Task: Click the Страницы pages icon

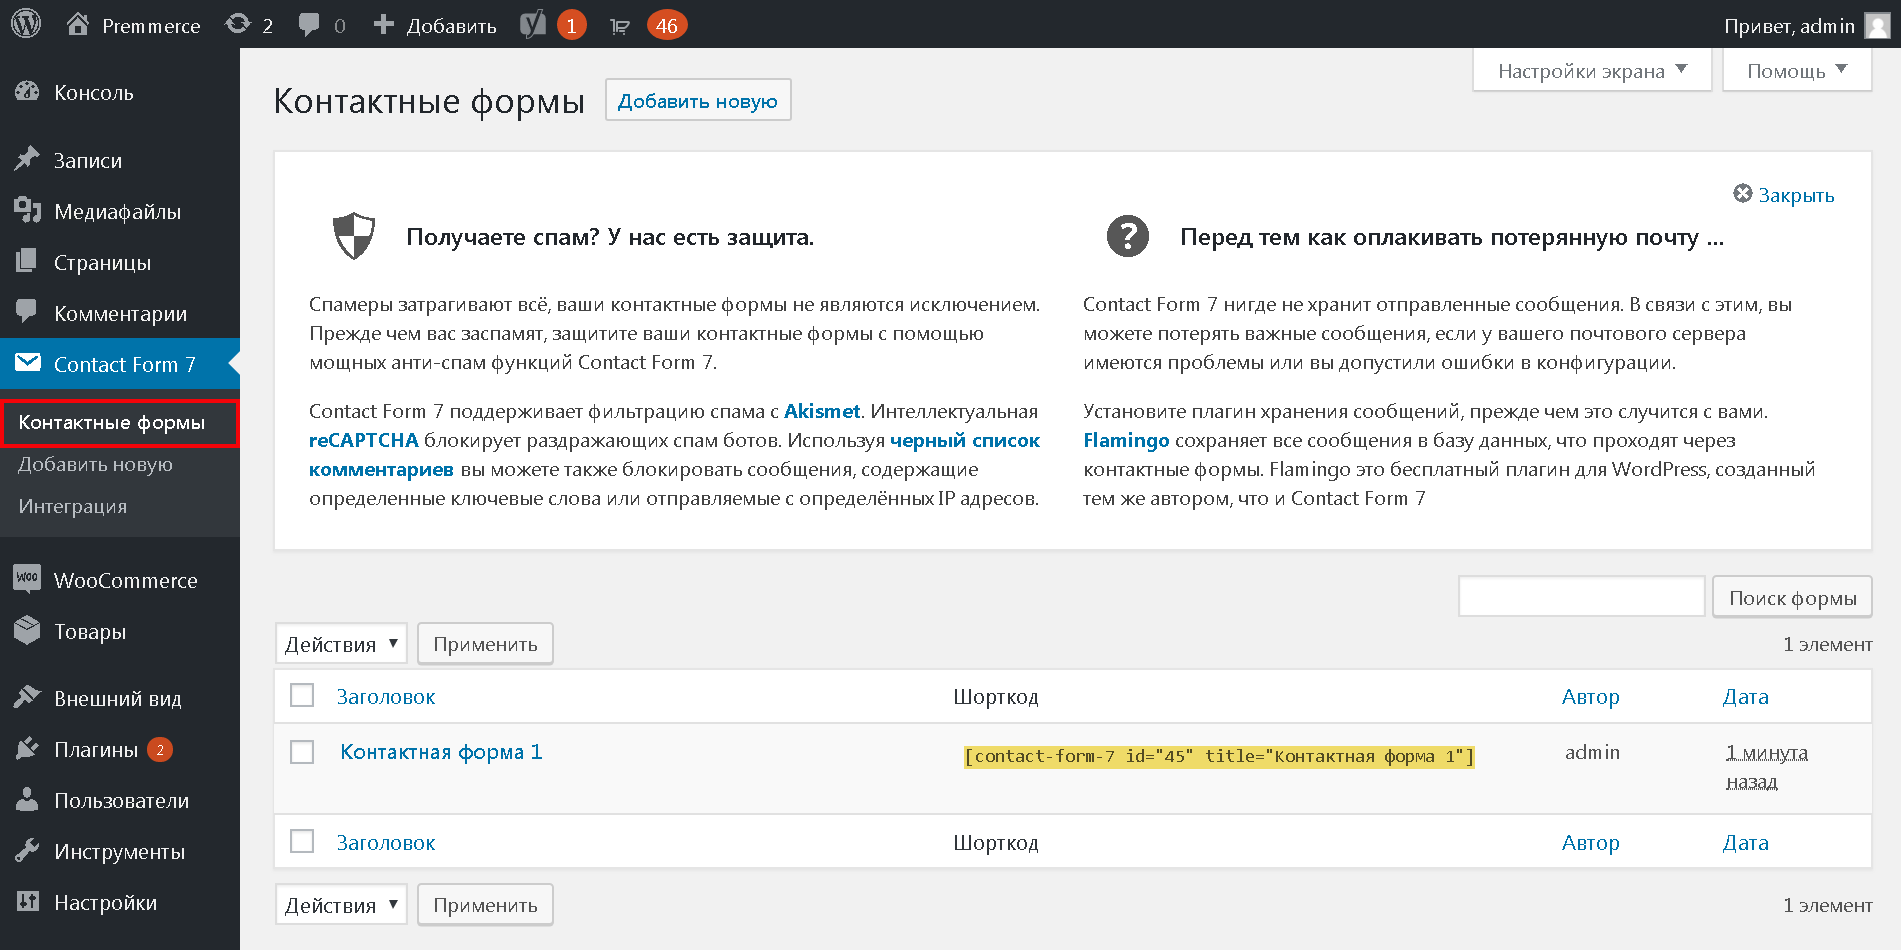Action: click(27, 261)
